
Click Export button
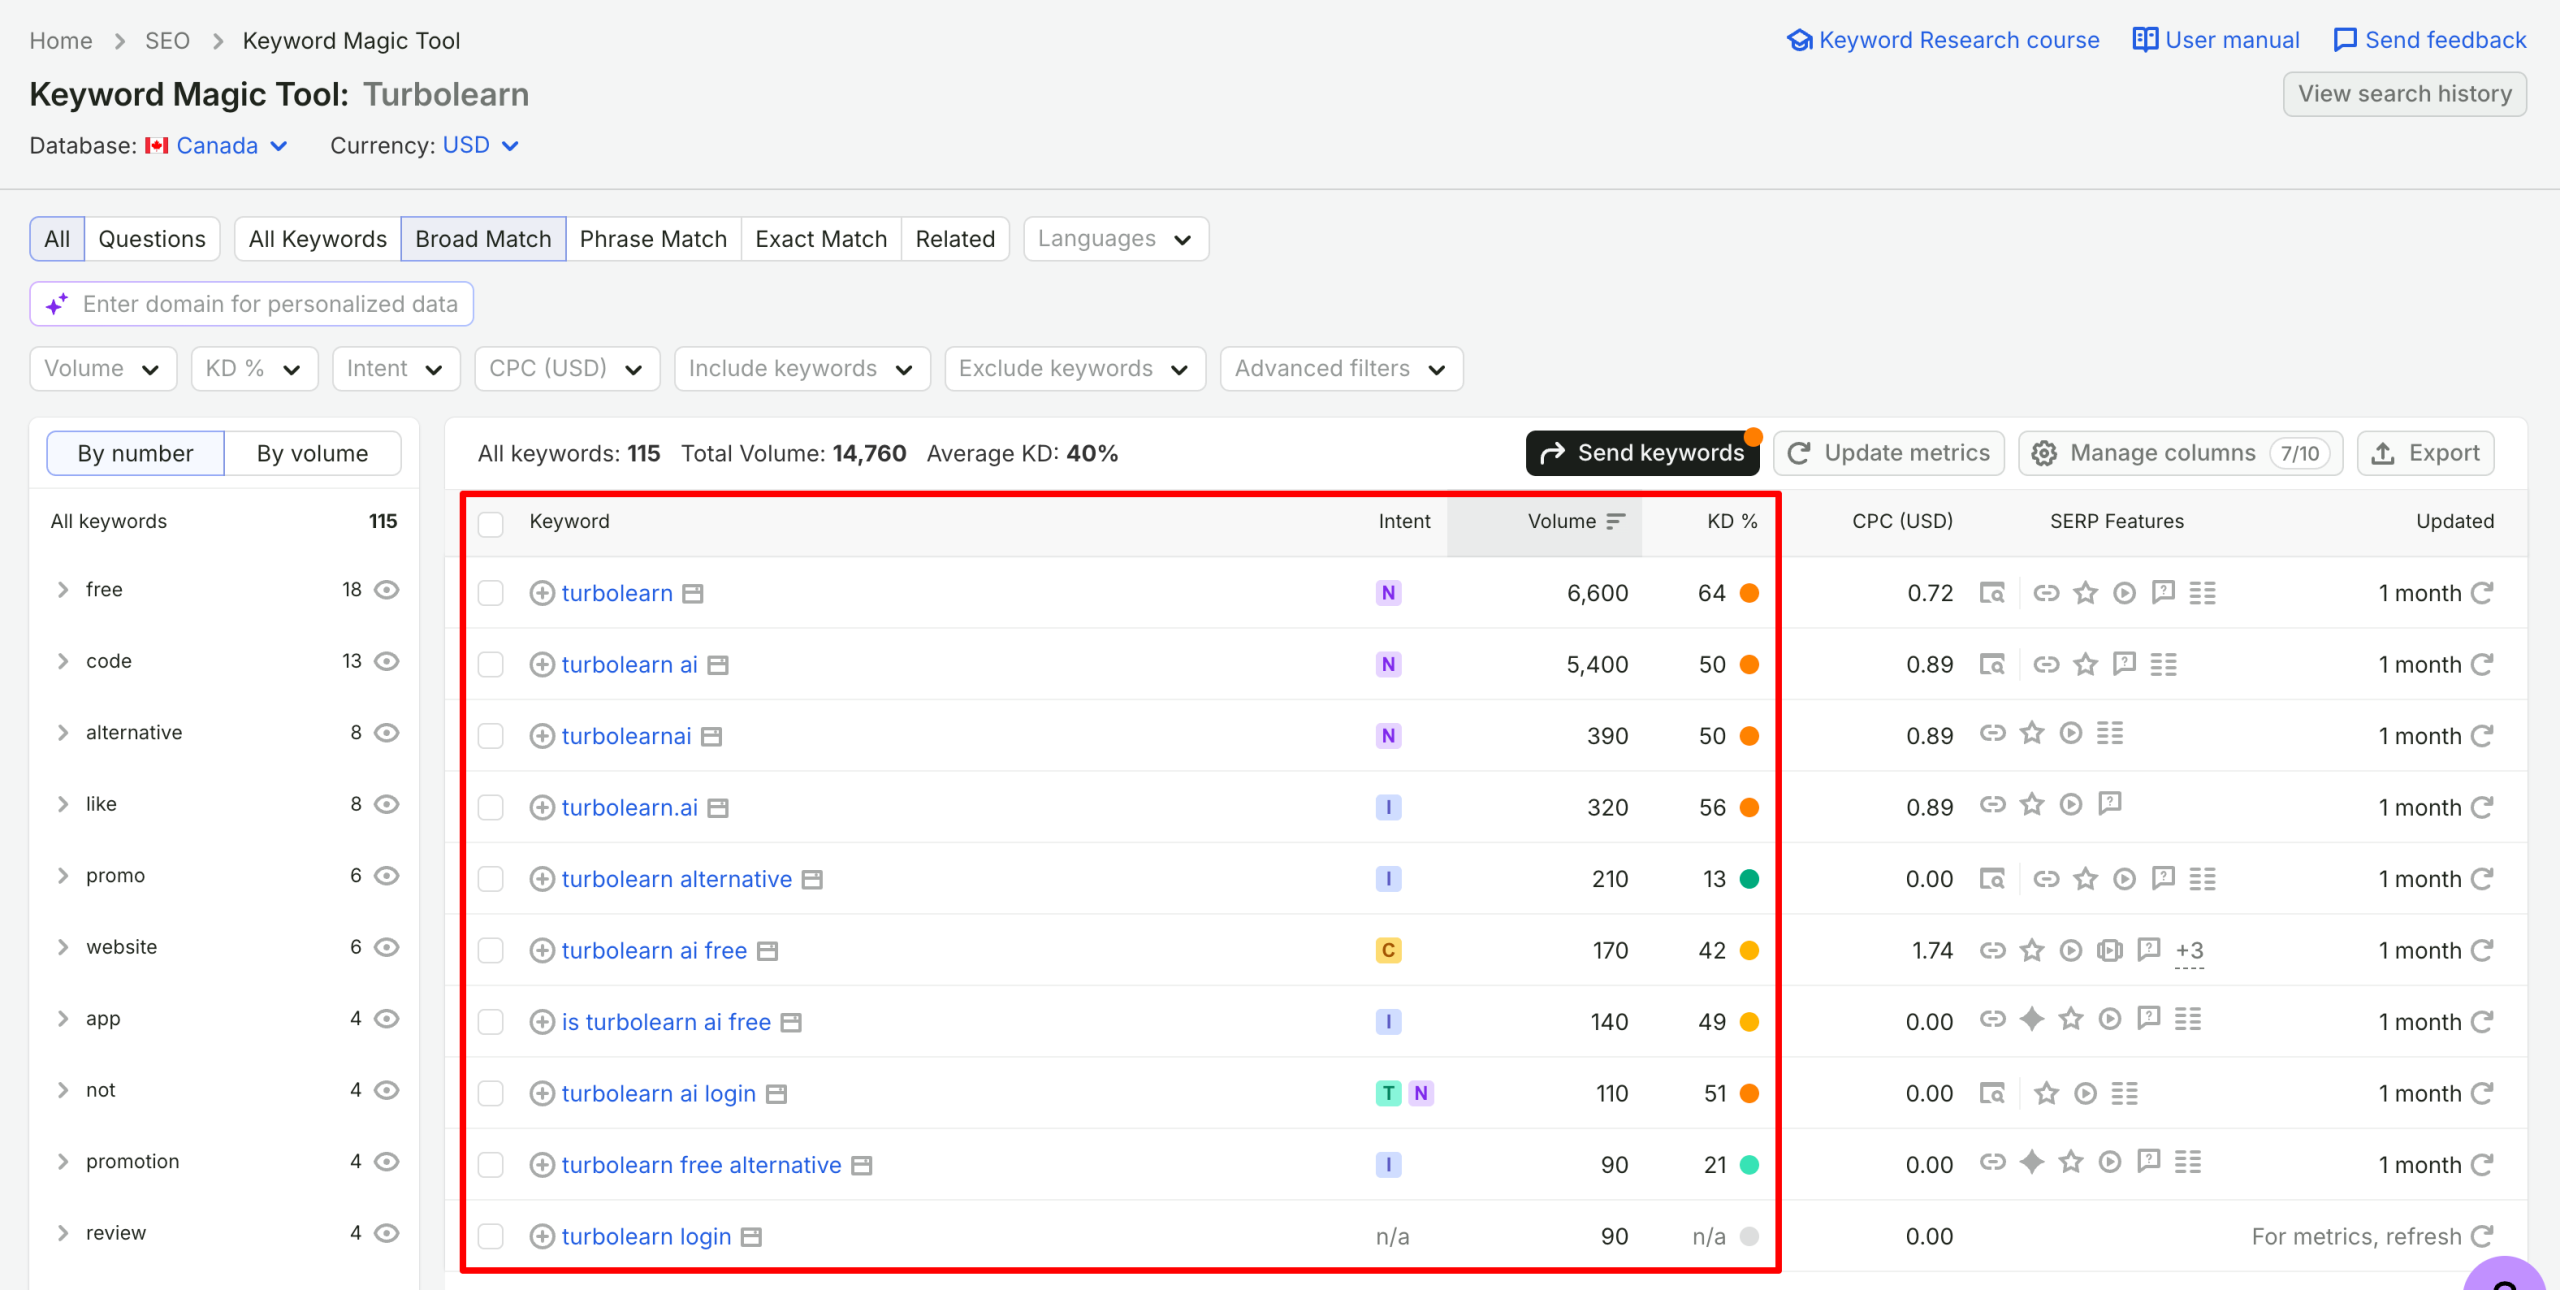coord(2426,453)
